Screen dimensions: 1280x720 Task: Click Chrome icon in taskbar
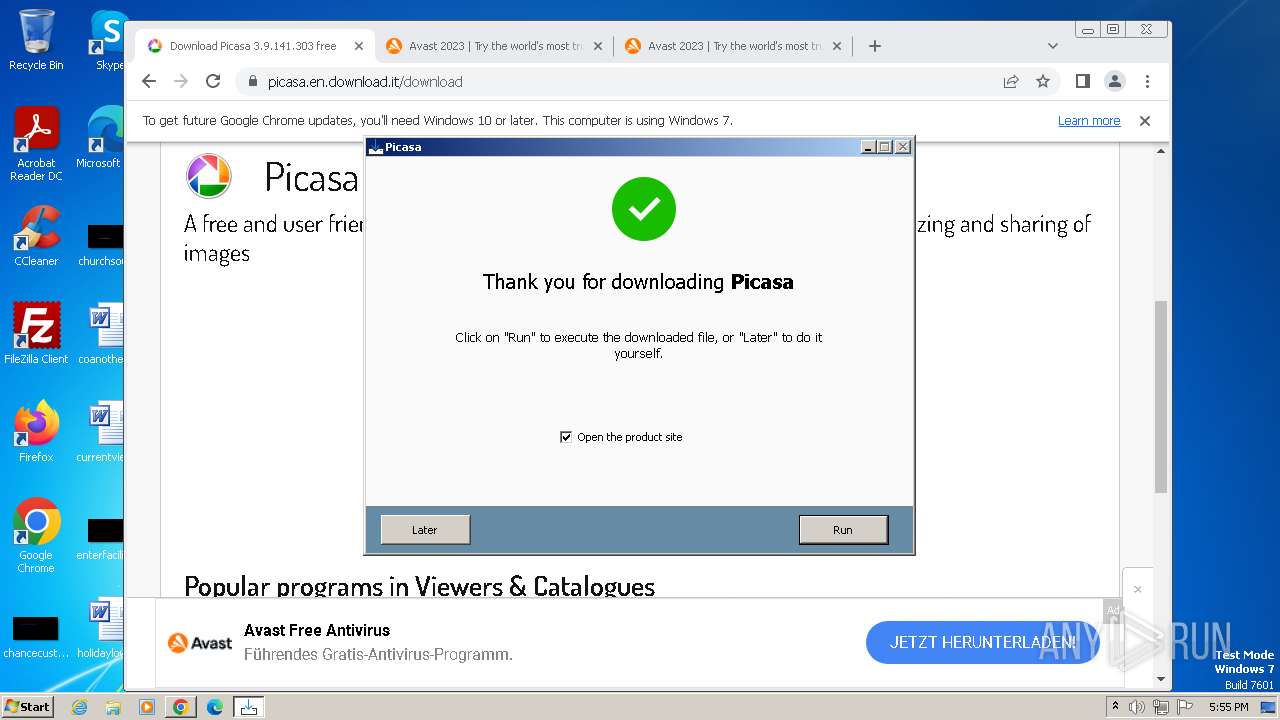pyautogui.click(x=180, y=707)
